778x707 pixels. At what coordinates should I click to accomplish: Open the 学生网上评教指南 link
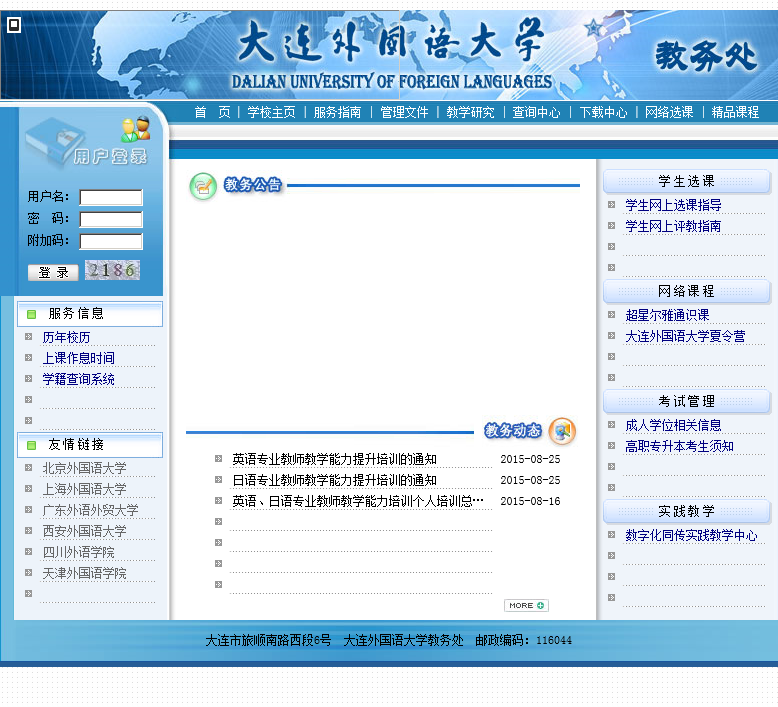pos(673,226)
